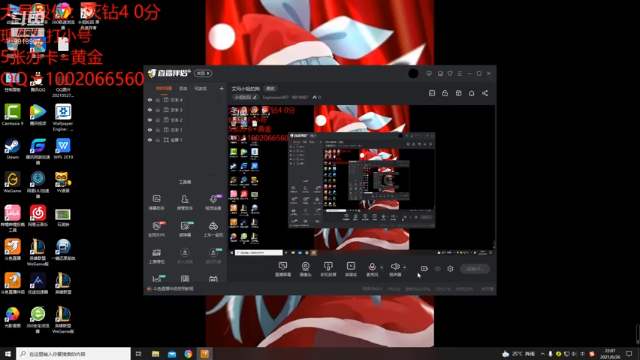Click the microphone icon

[x=372, y=267]
